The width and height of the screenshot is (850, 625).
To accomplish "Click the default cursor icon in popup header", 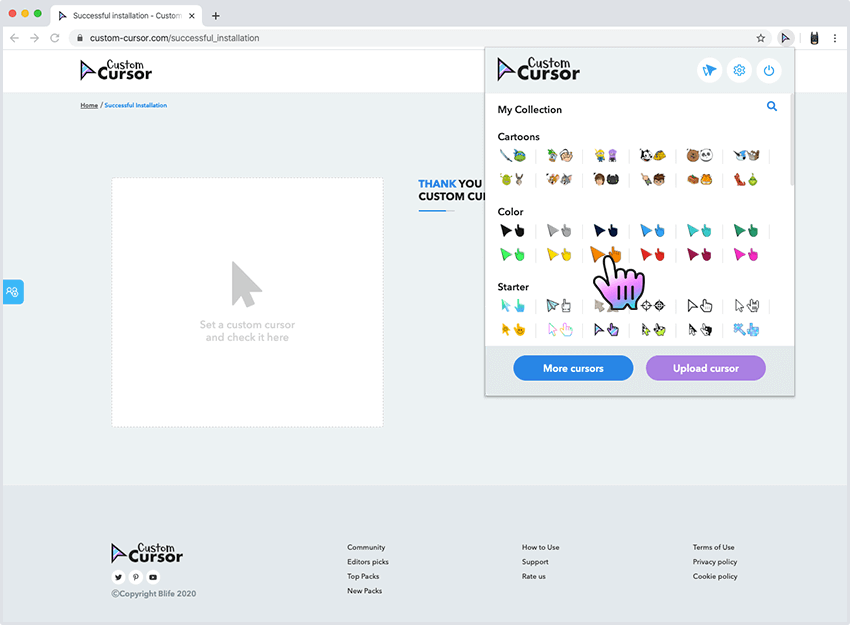I will pos(709,70).
